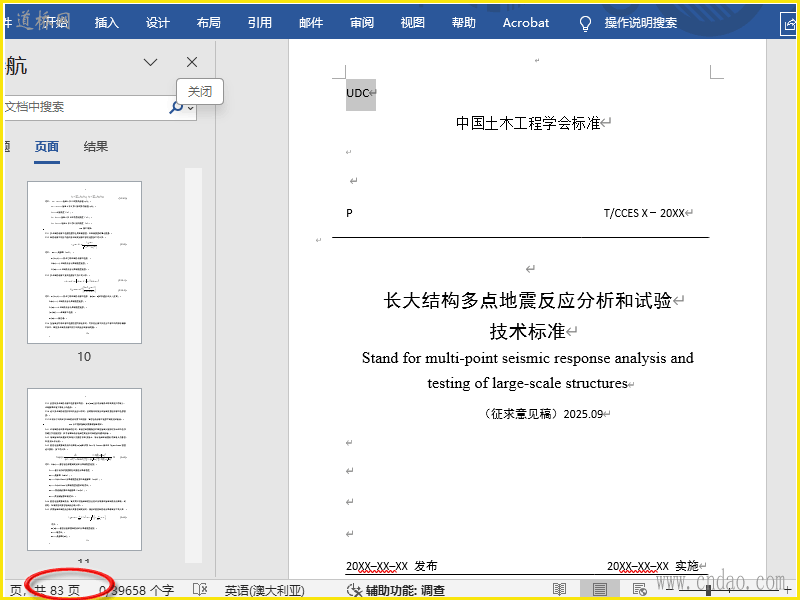The height and width of the screenshot is (600, 800).
Task: Click the title 长大结构多点地震反应分析和试验
Action: click(528, 301)
